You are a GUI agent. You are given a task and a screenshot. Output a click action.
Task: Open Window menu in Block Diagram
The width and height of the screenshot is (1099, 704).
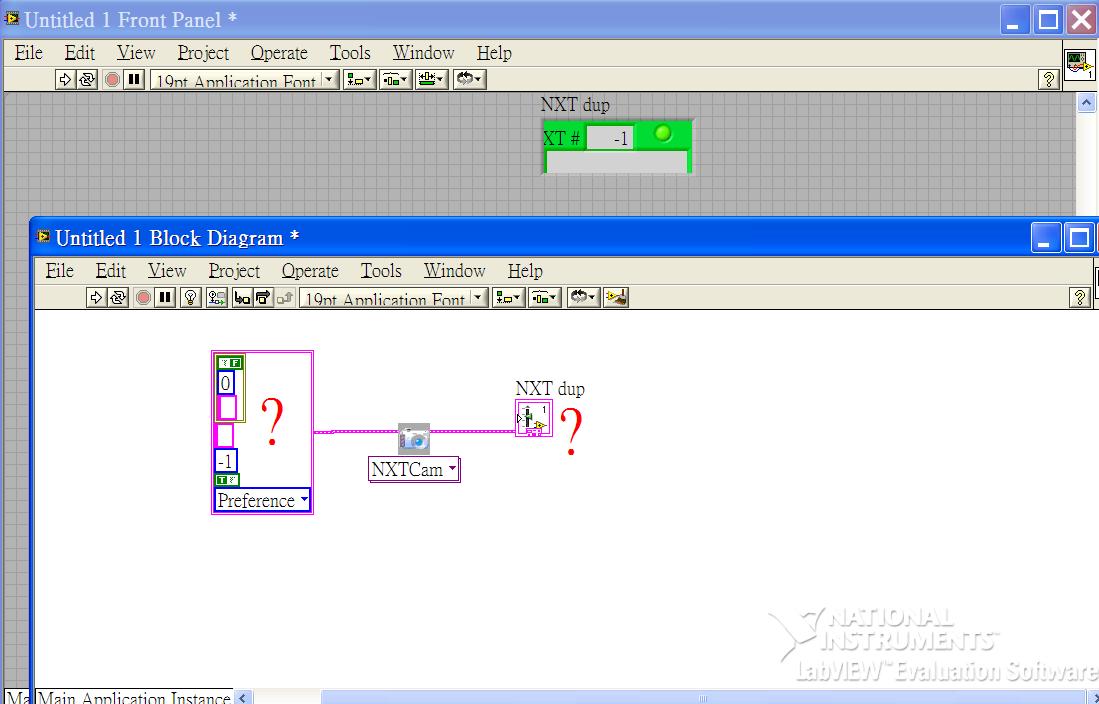[454, 271]
